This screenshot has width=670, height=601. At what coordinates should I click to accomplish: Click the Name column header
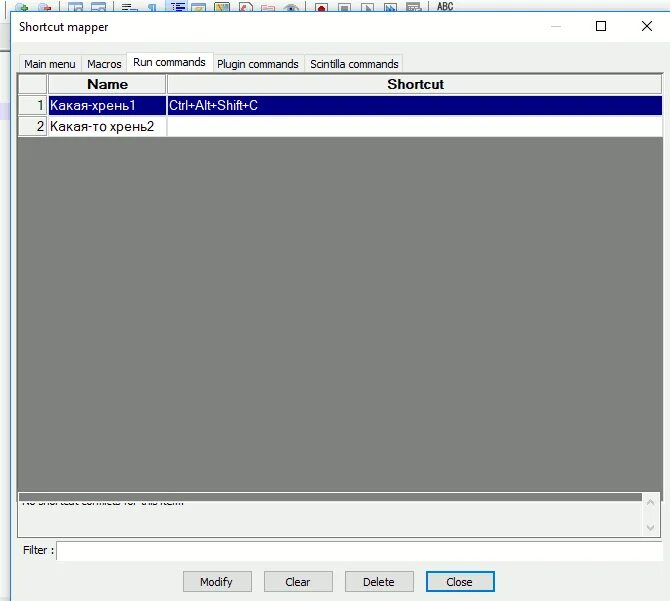(107, 84)
